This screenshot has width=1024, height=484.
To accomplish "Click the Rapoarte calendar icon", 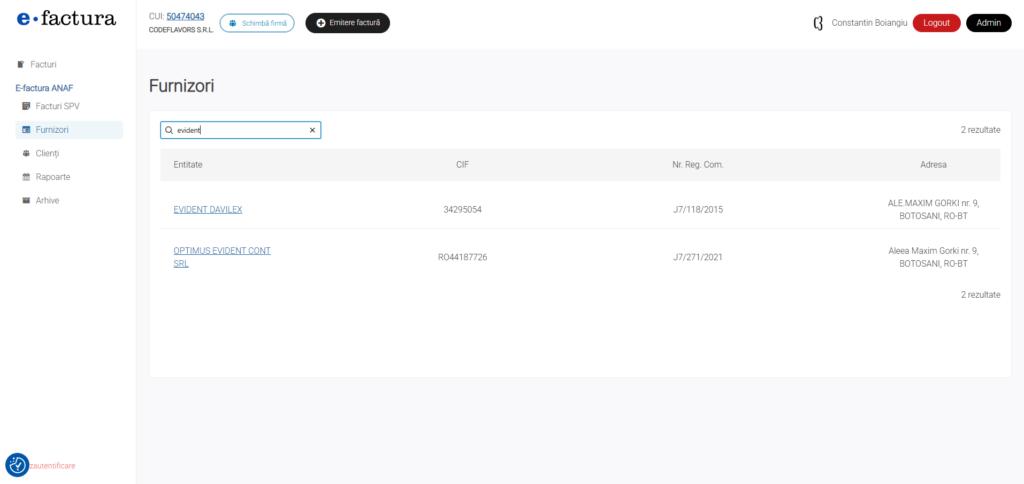I will click(26, 177).
